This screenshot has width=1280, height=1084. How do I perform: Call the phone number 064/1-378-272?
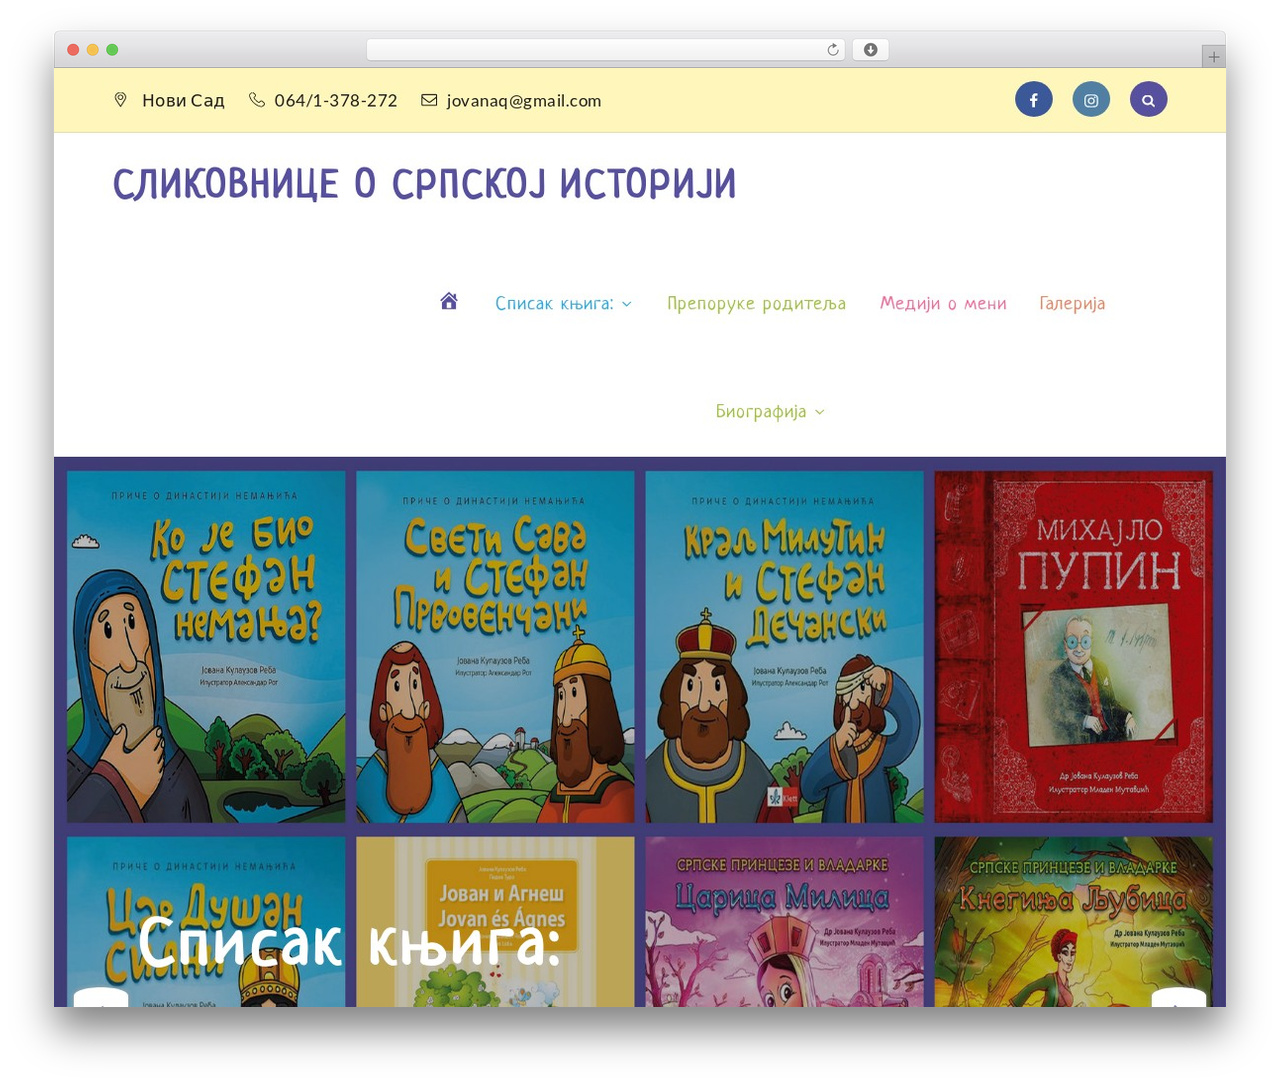336,100
